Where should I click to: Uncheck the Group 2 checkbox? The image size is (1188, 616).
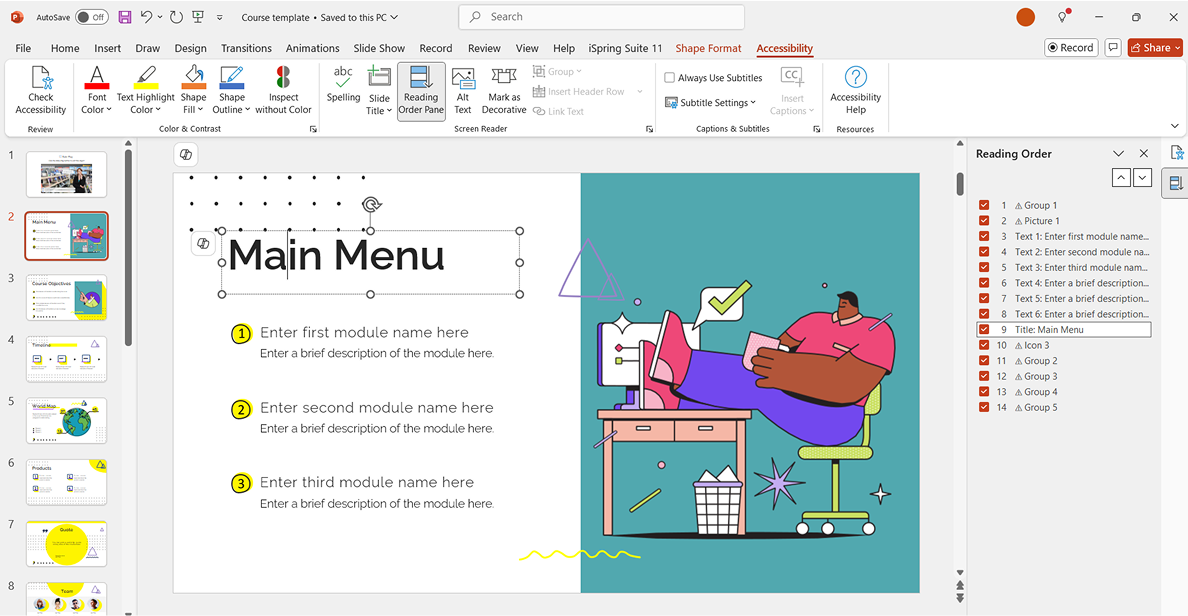pos(983,361)
